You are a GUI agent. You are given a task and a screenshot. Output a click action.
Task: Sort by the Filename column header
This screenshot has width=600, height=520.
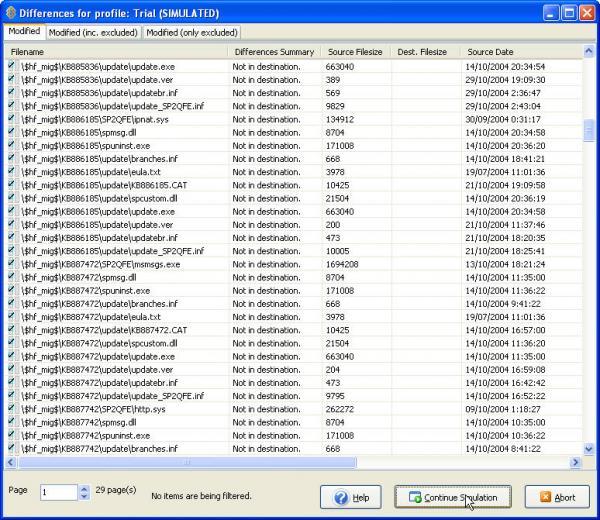[x=116, y=52]
